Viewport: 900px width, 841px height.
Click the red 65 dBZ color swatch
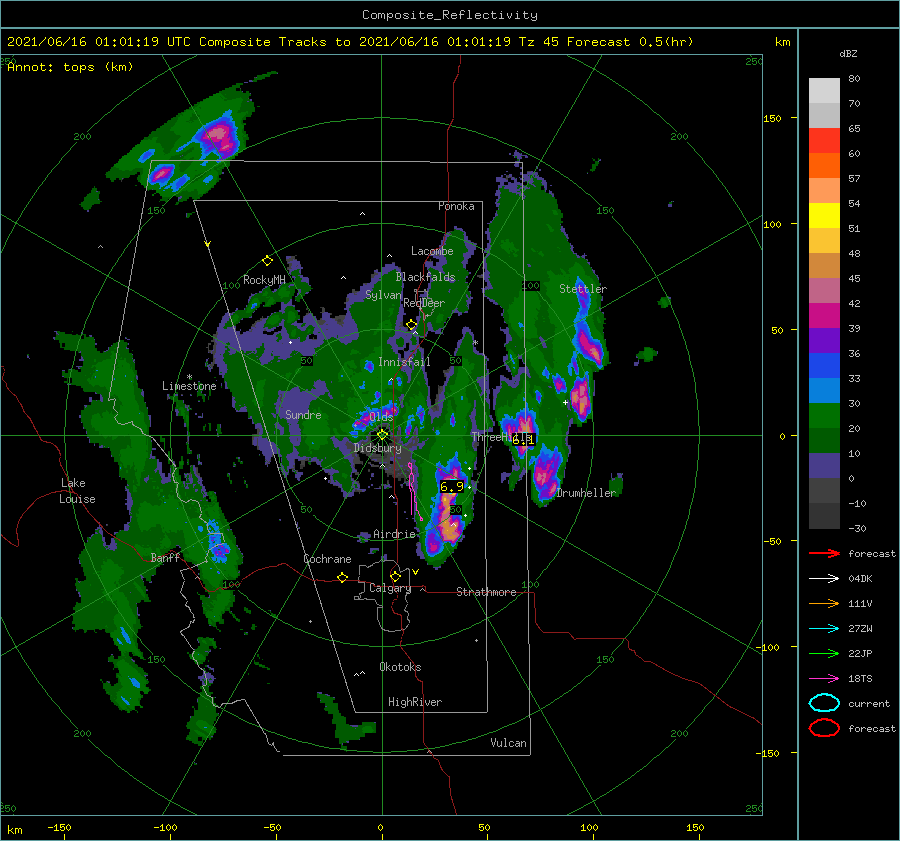point(824,141)
